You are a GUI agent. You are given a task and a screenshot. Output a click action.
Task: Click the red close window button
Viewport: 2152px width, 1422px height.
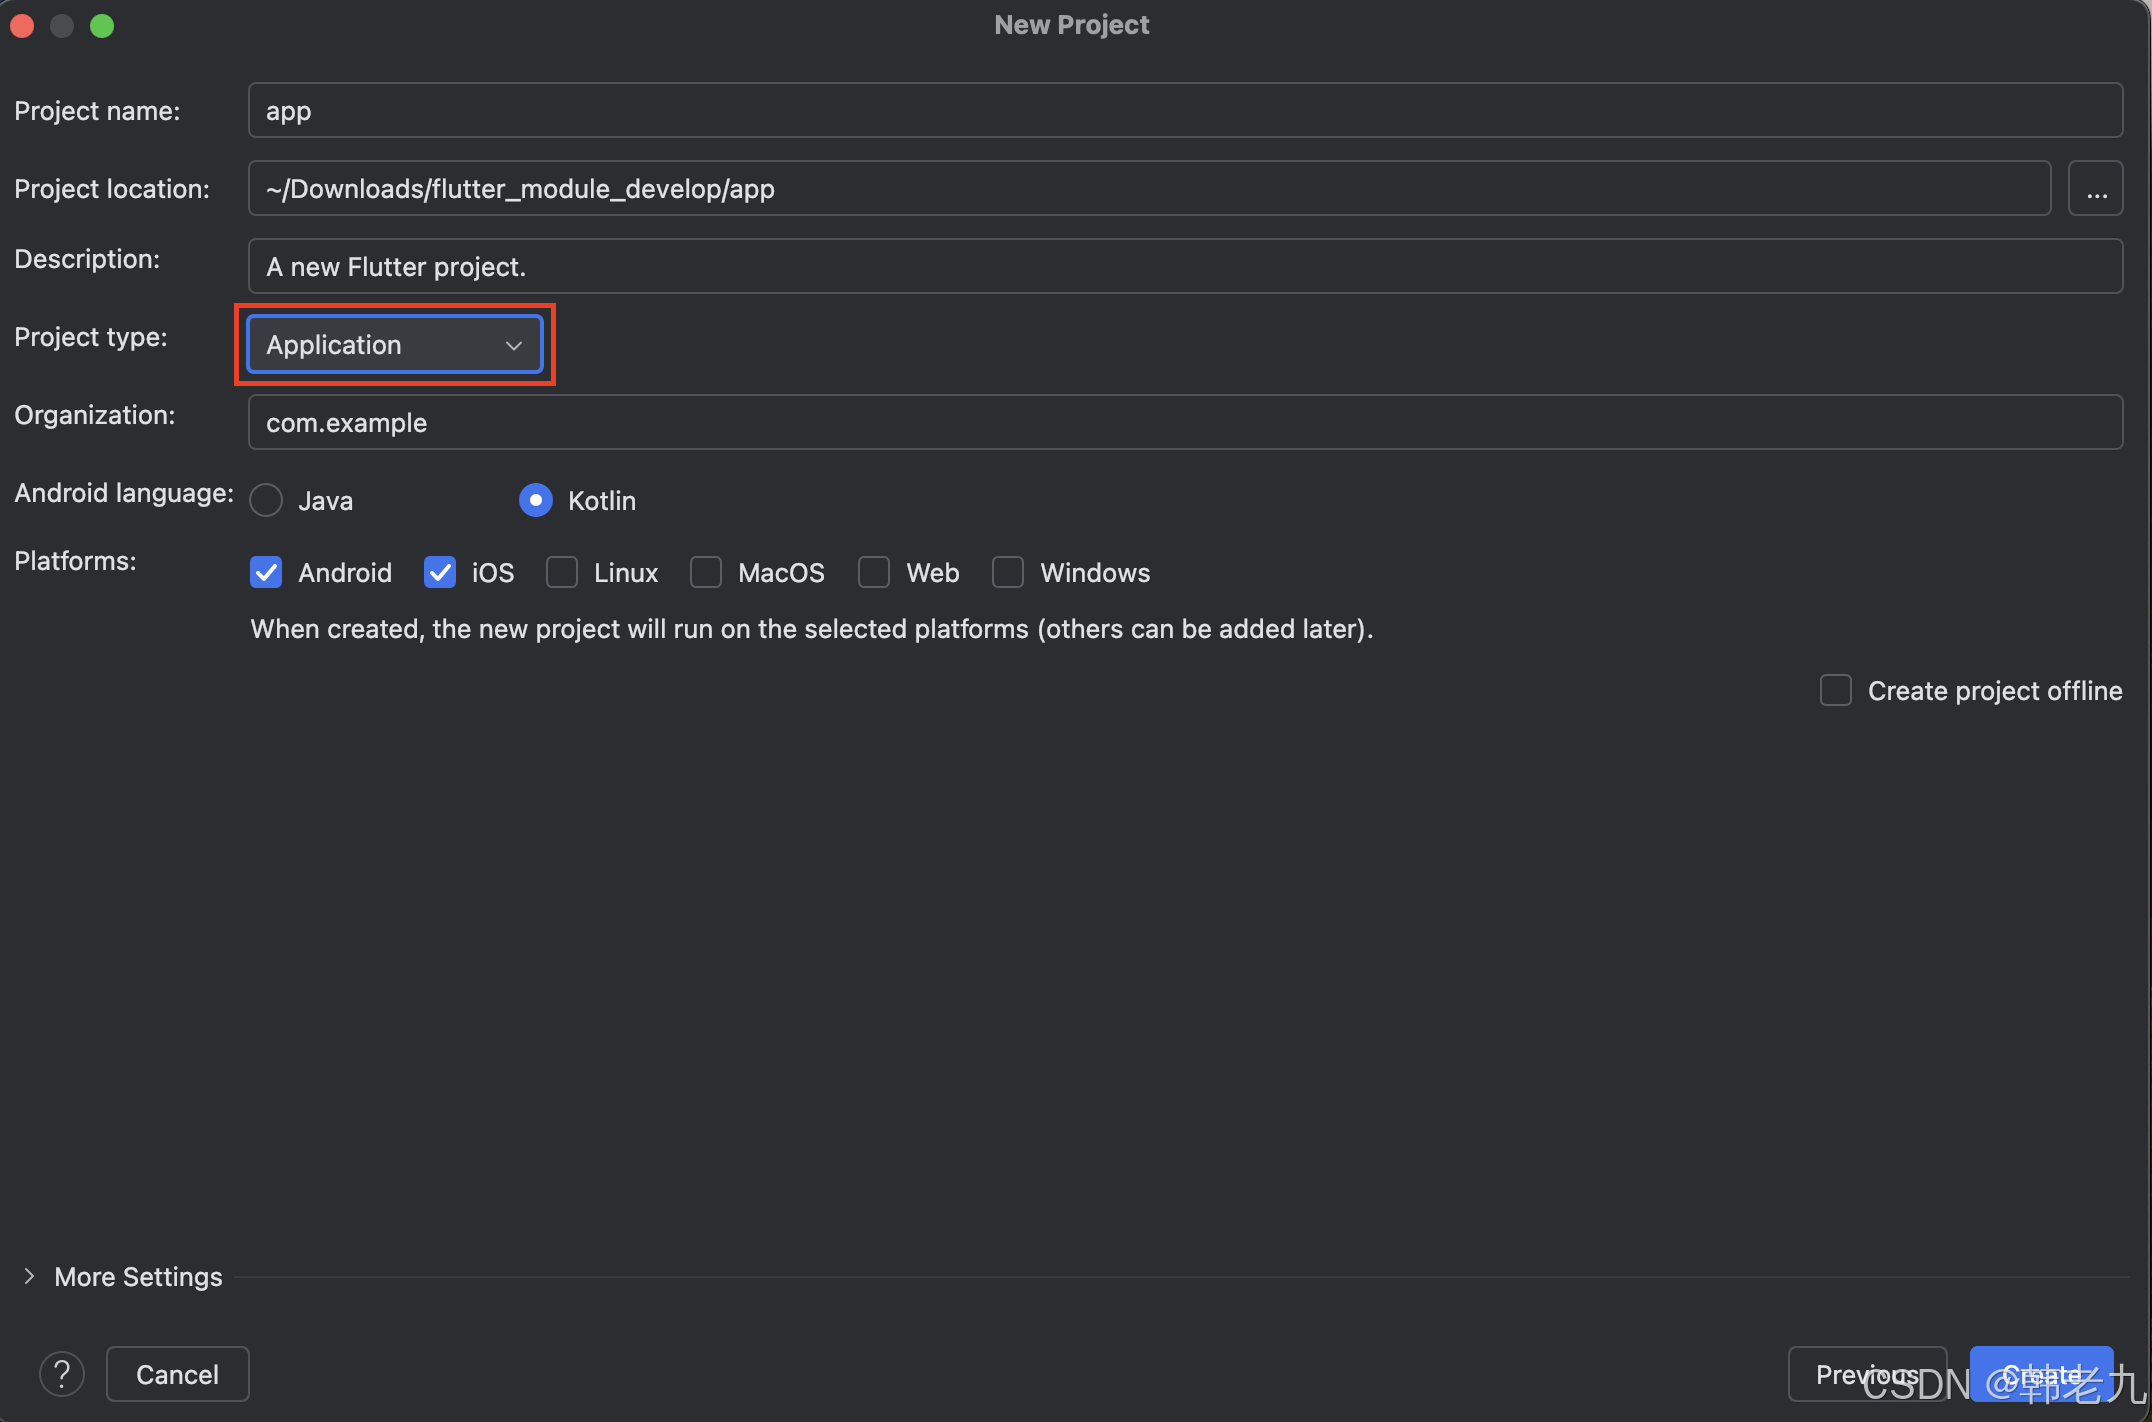point(22,26)
